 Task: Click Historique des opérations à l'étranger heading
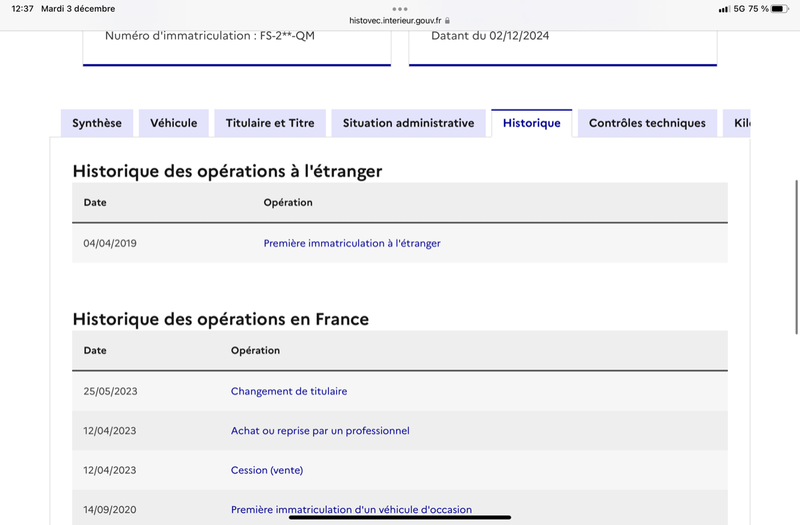tap(227, 171)
